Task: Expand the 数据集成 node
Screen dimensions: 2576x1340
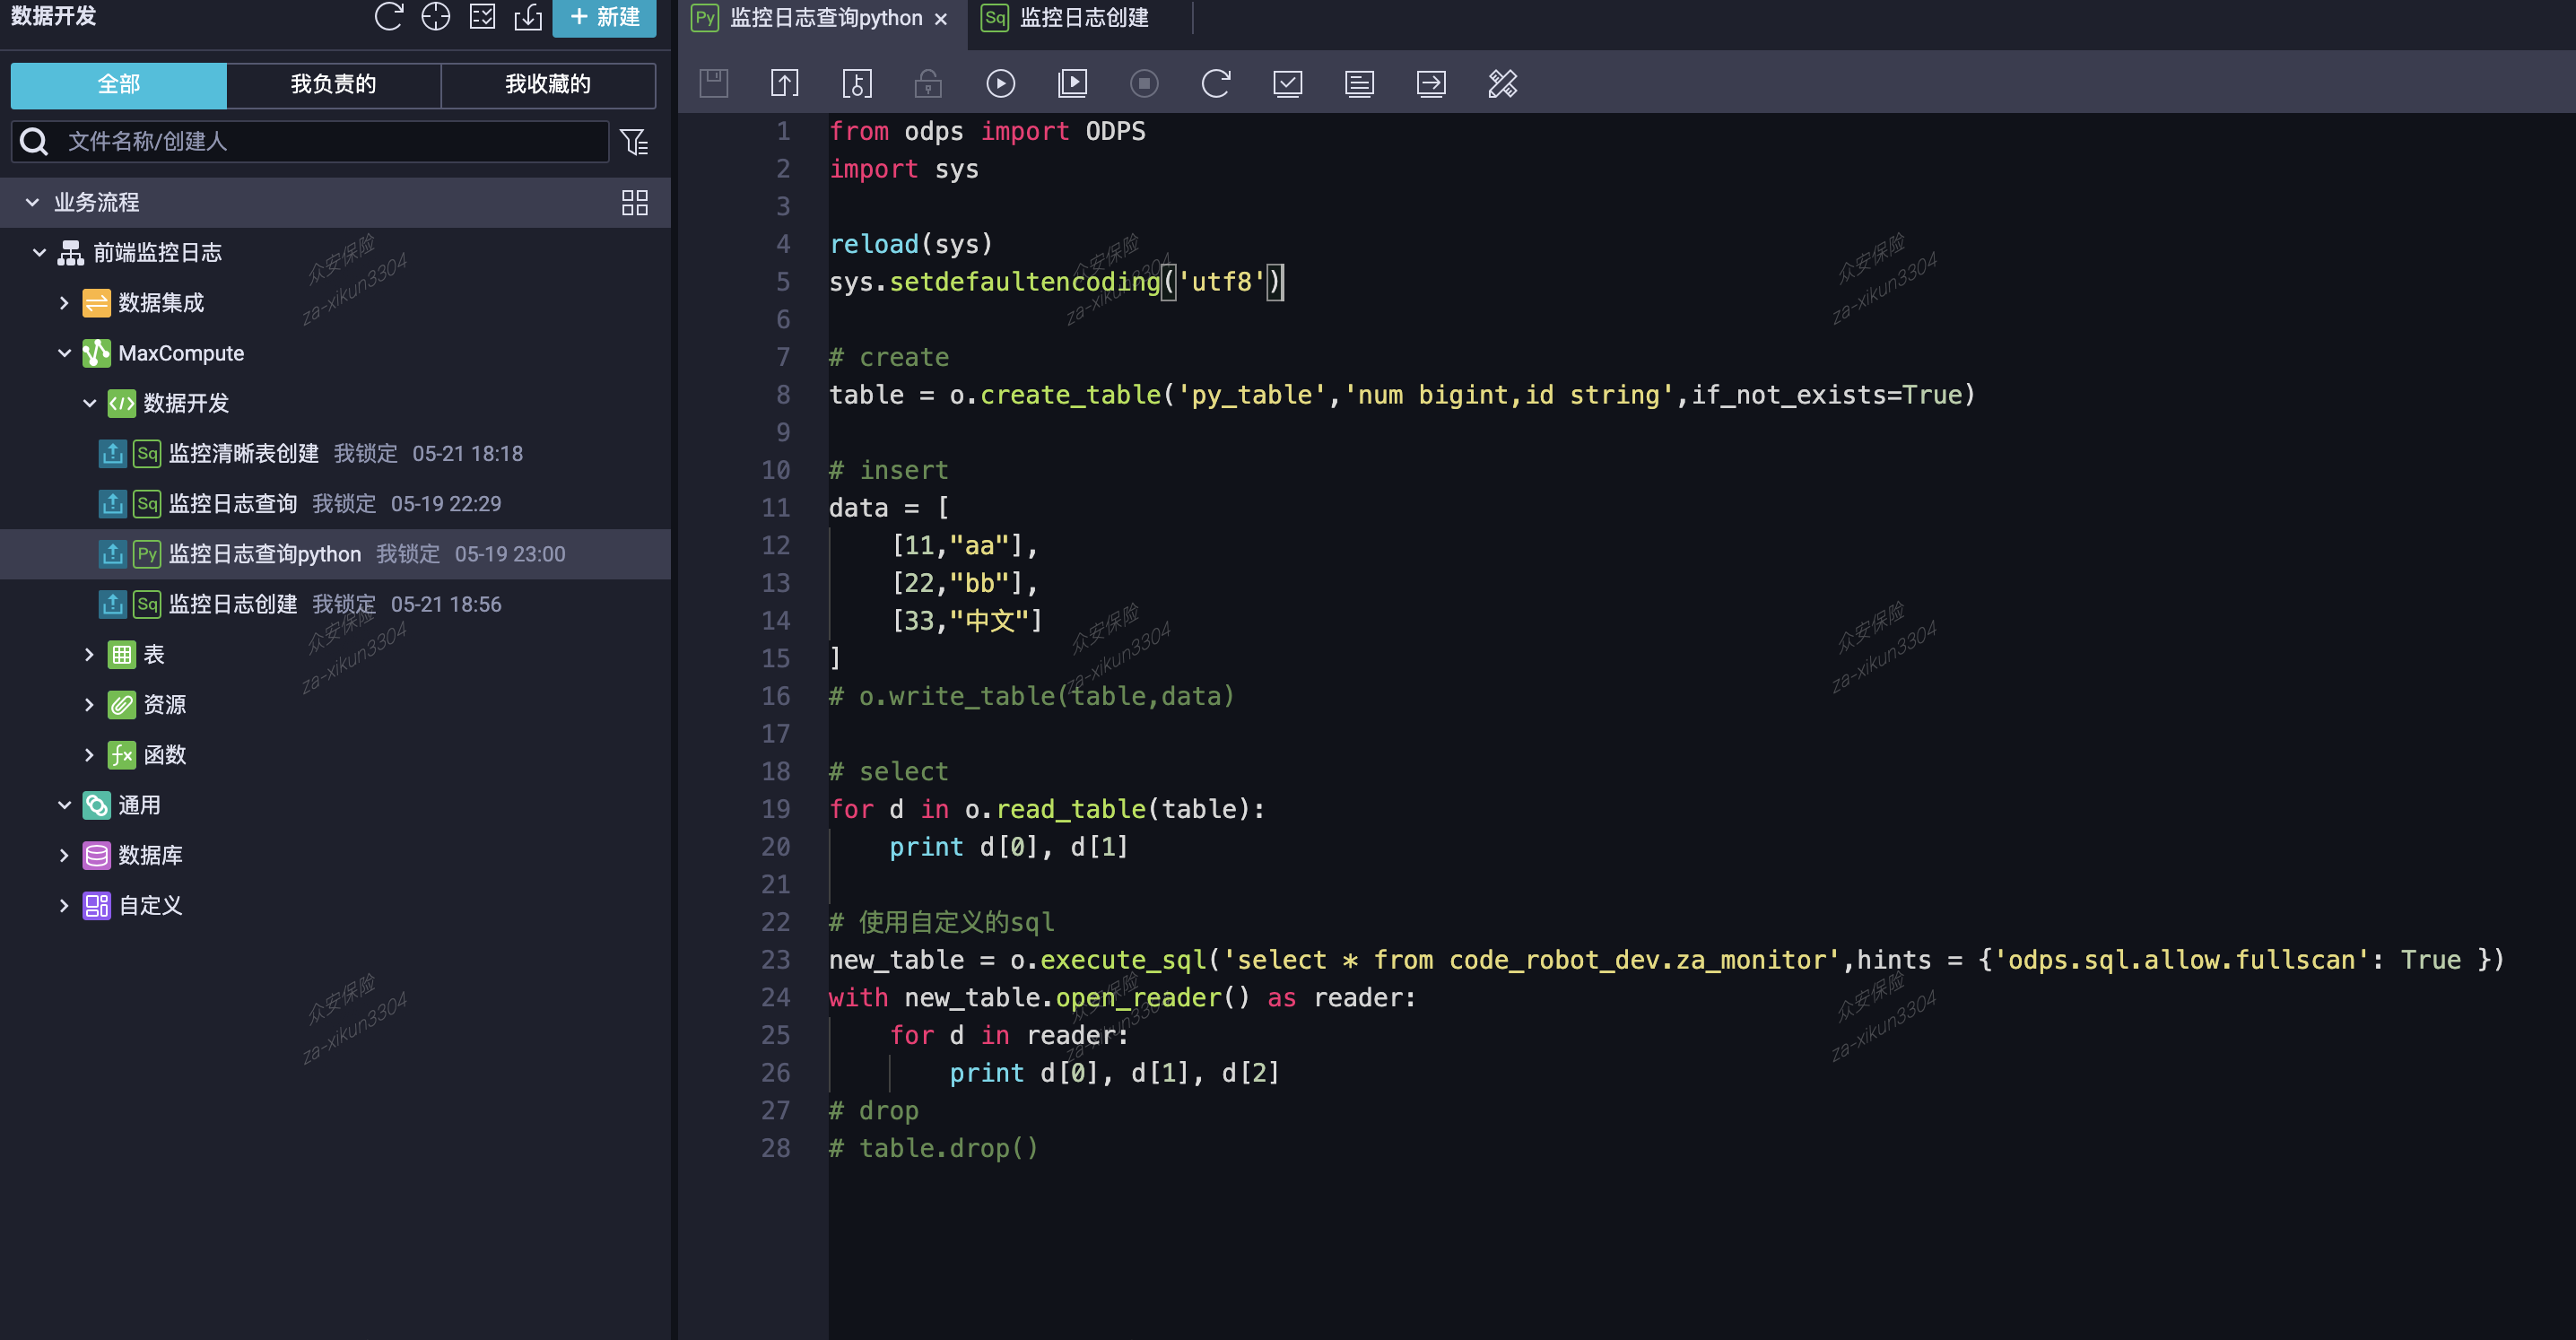Action: (64, 303)
